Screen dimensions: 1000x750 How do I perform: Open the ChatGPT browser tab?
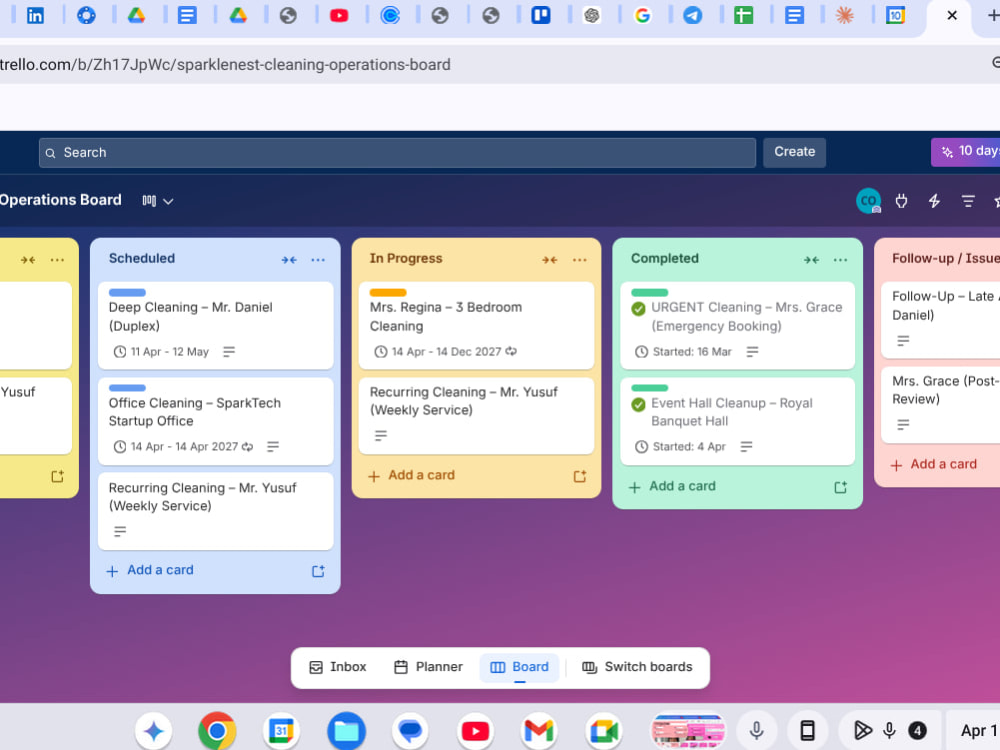(591, 15)
